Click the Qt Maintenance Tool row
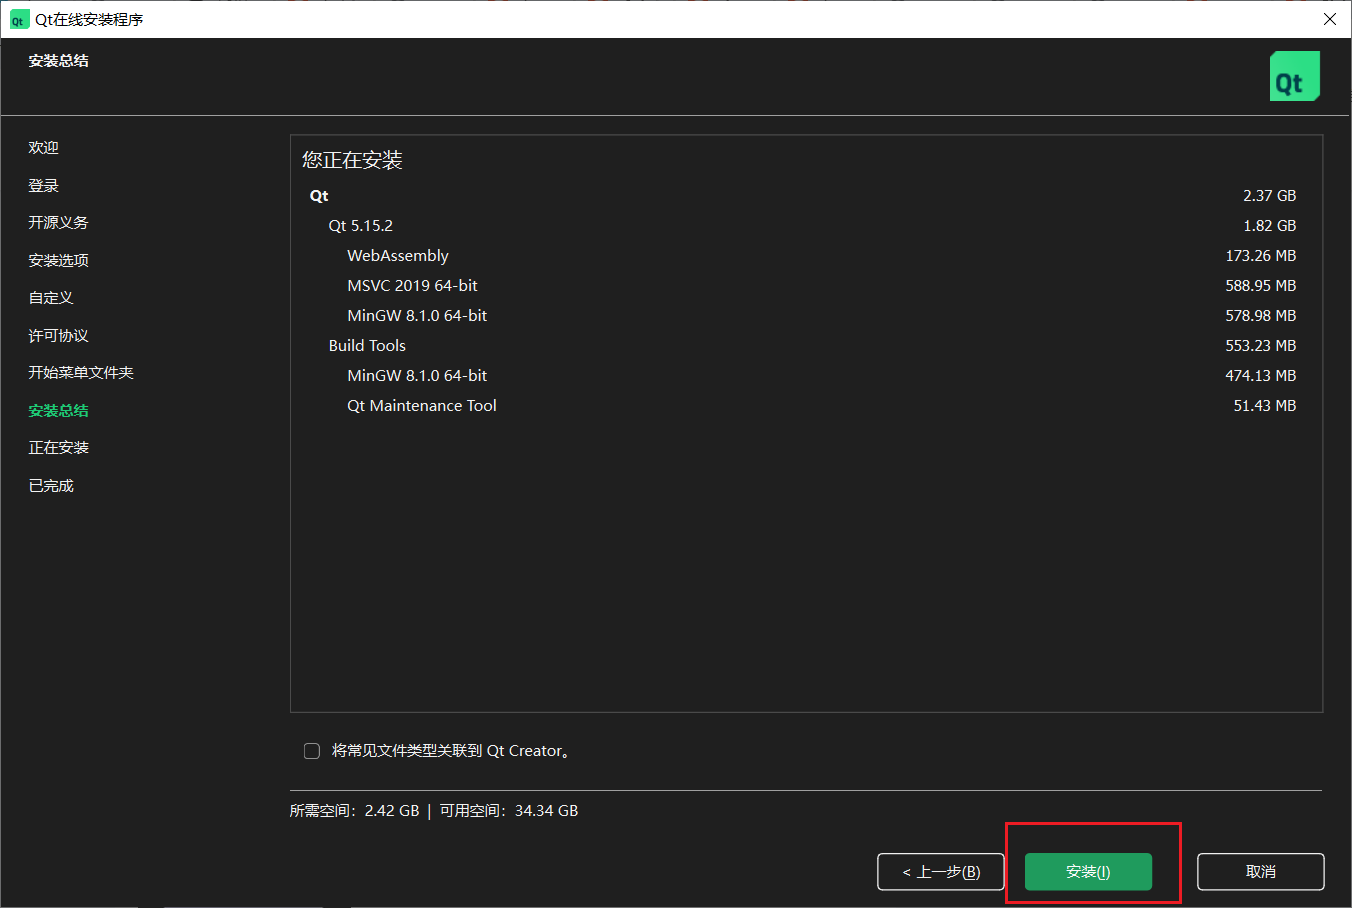Screen dimensions: 1352x908 pyautogui.click(x=803, y=406)
